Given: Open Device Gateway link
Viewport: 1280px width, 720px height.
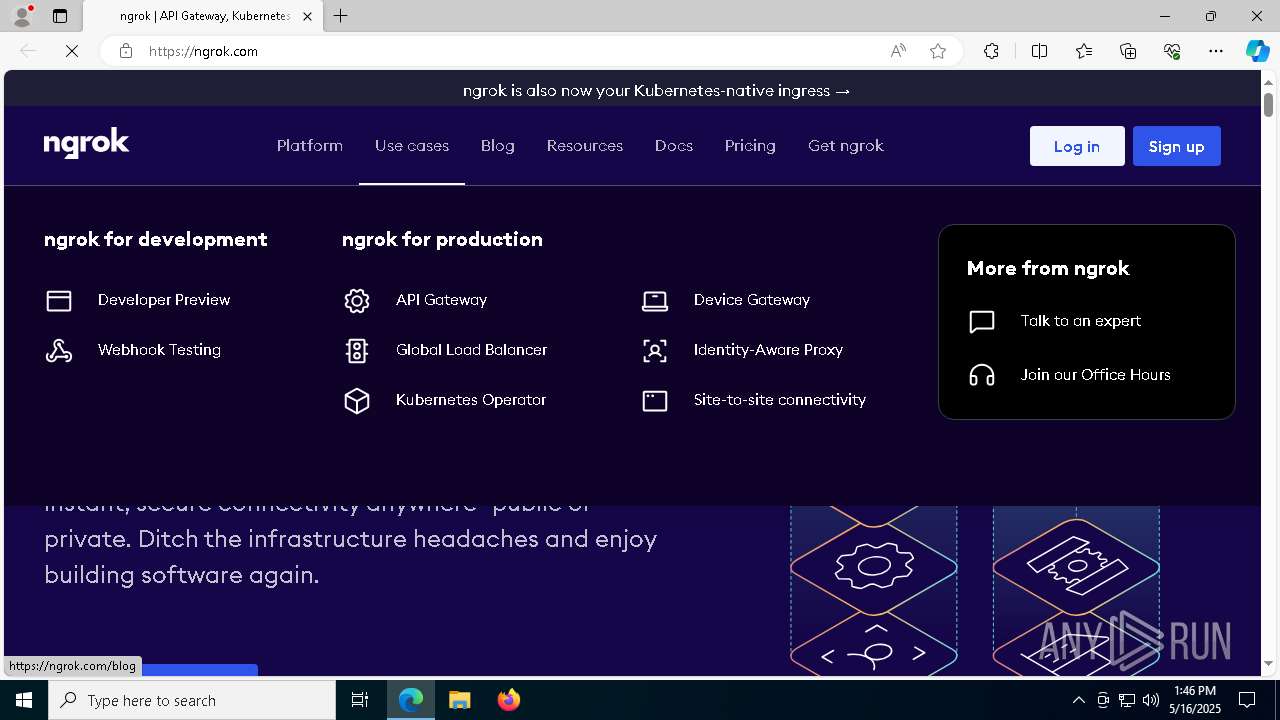Looking at the screenshot, I should tap(752, 300).
